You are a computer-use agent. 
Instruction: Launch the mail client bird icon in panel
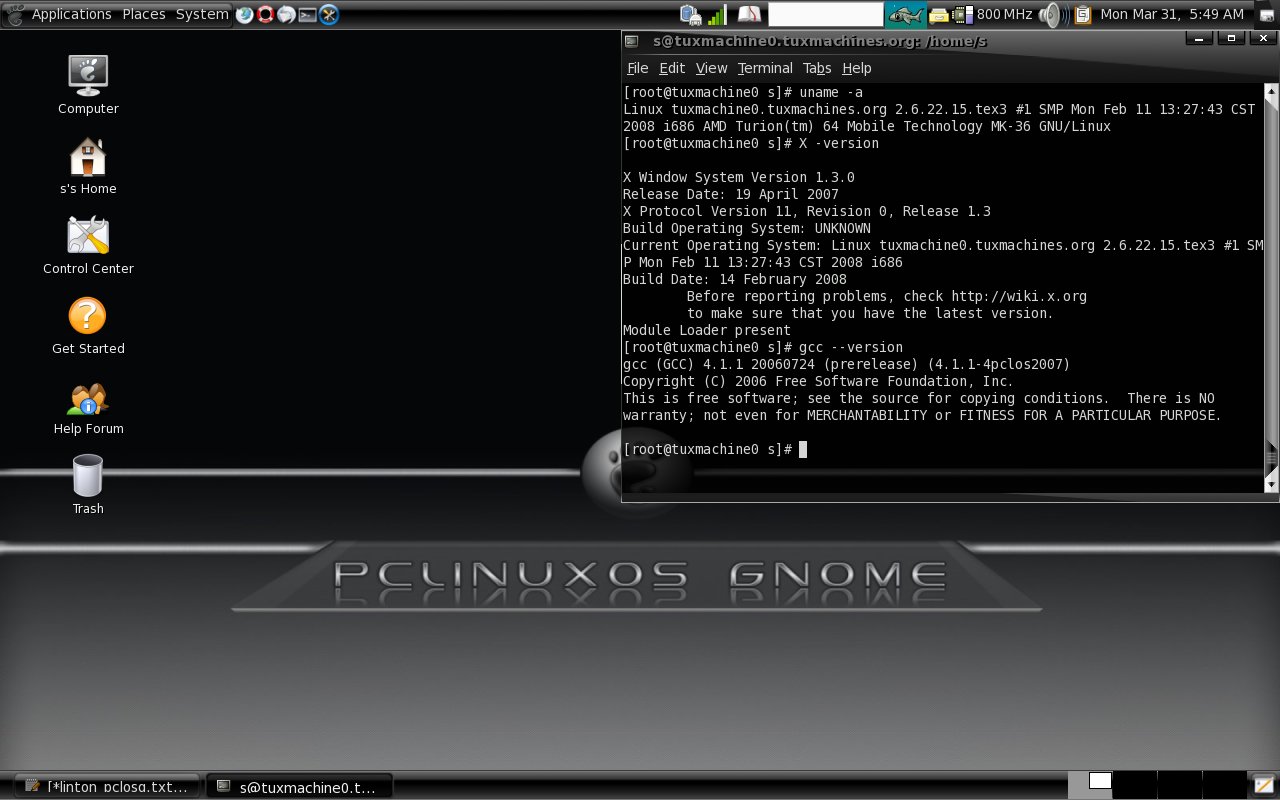286,14
